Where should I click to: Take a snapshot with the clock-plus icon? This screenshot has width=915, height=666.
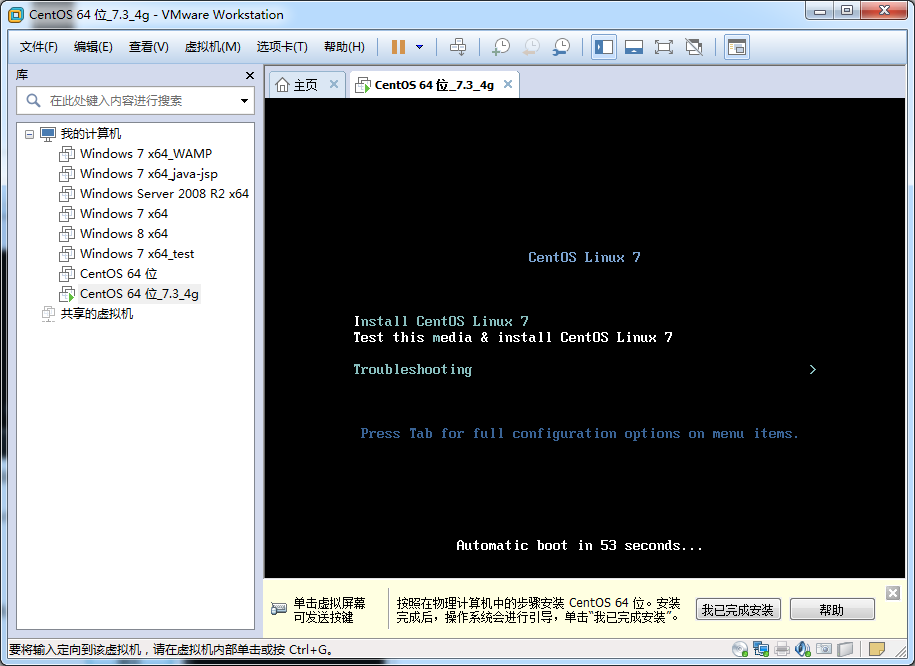click(501, 47)
